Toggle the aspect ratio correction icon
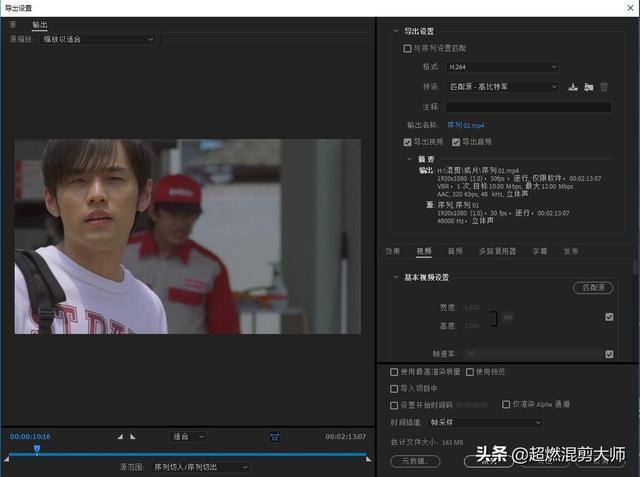Image resolution: width=640 pixels, height=477 pixels. [x=275, y=437]
